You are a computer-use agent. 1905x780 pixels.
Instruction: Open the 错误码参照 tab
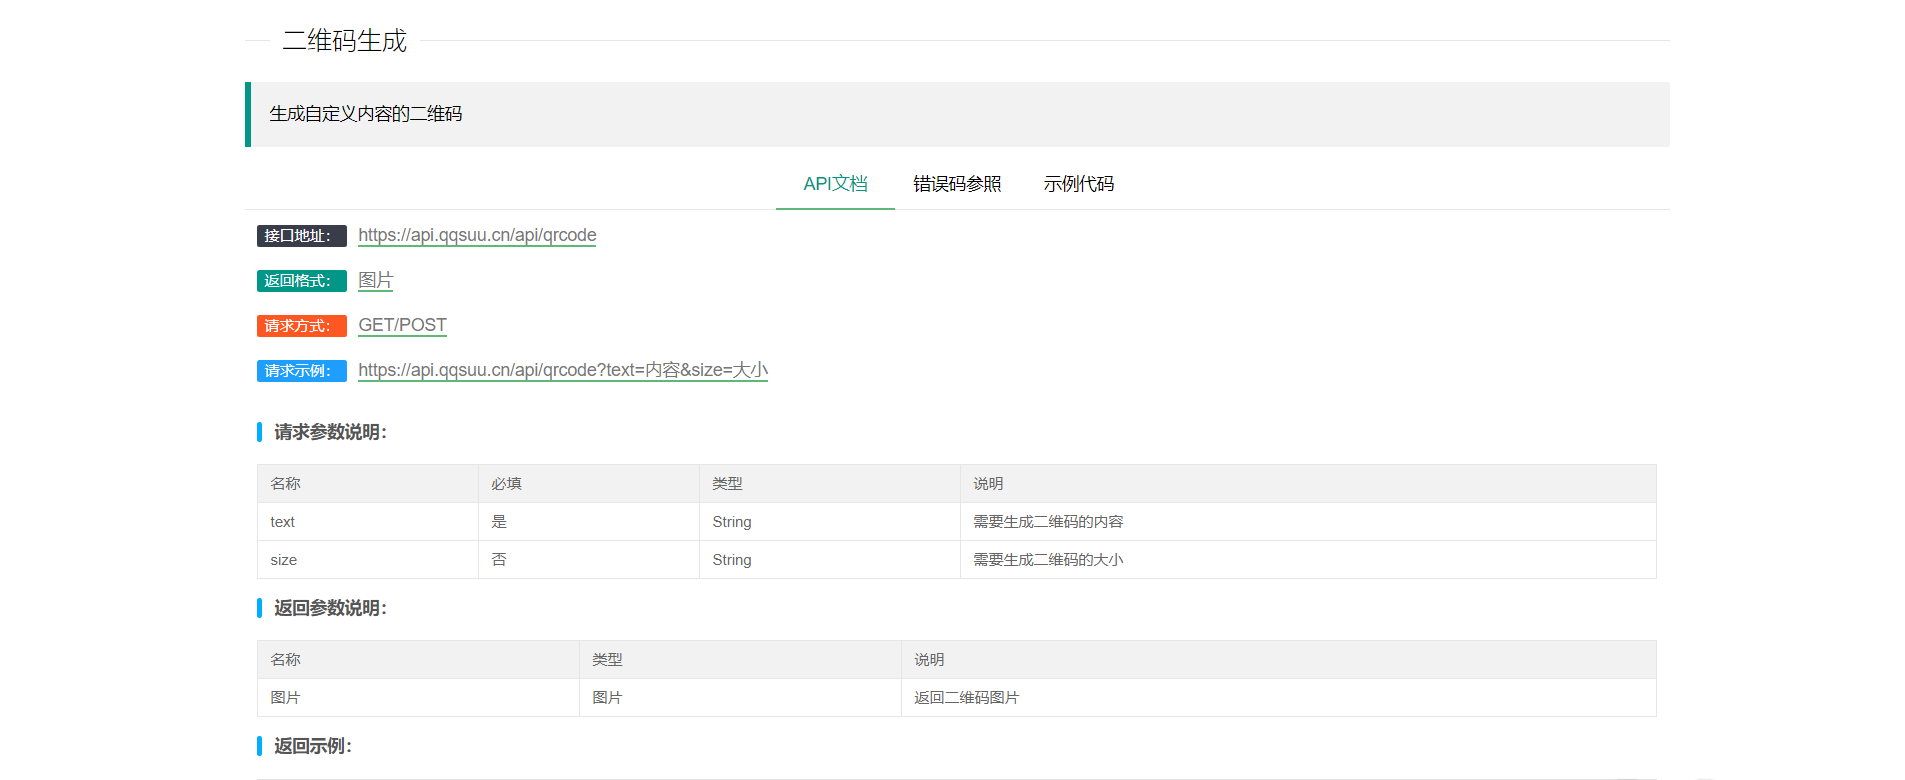(956, 184)
